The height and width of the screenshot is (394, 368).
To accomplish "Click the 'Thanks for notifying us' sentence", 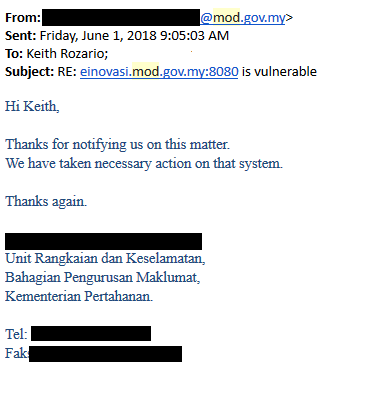I will click(117, 145).
